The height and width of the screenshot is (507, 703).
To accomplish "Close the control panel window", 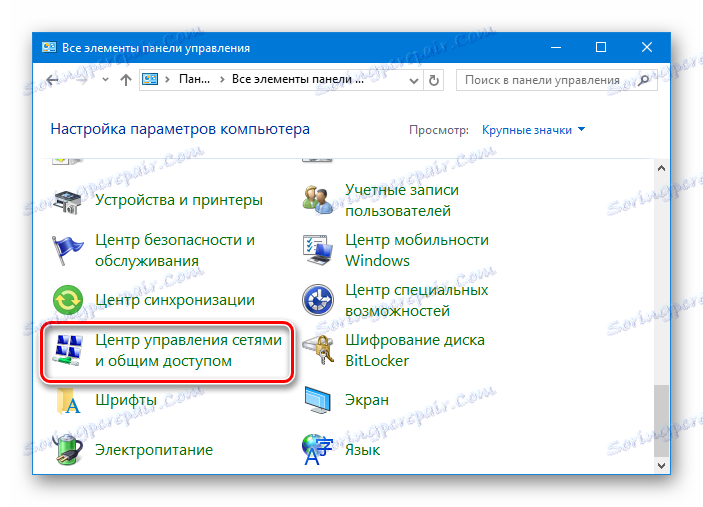I will pos(647,47).
